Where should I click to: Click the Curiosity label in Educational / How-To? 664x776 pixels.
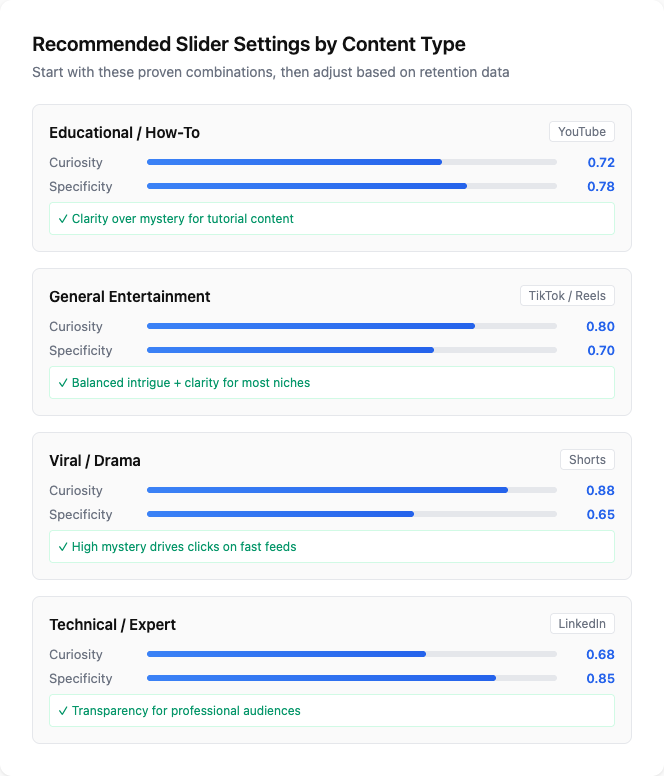(x=76, y=162)
